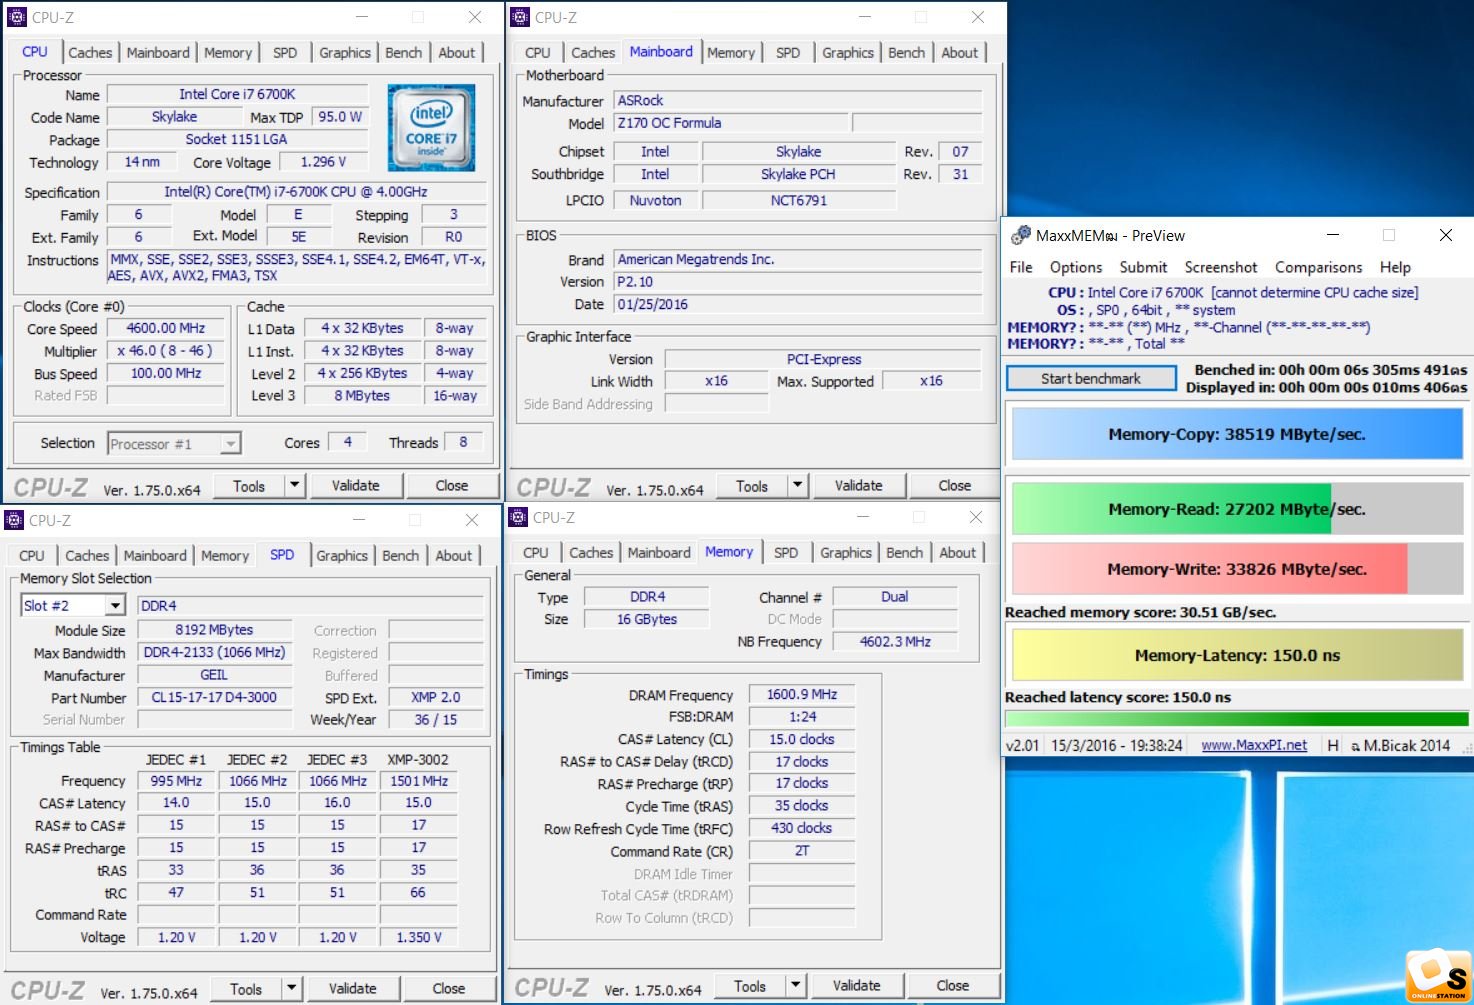Switch to the Caches tab in the CPU window
1474x1005 pixels.
click(90, 53)
